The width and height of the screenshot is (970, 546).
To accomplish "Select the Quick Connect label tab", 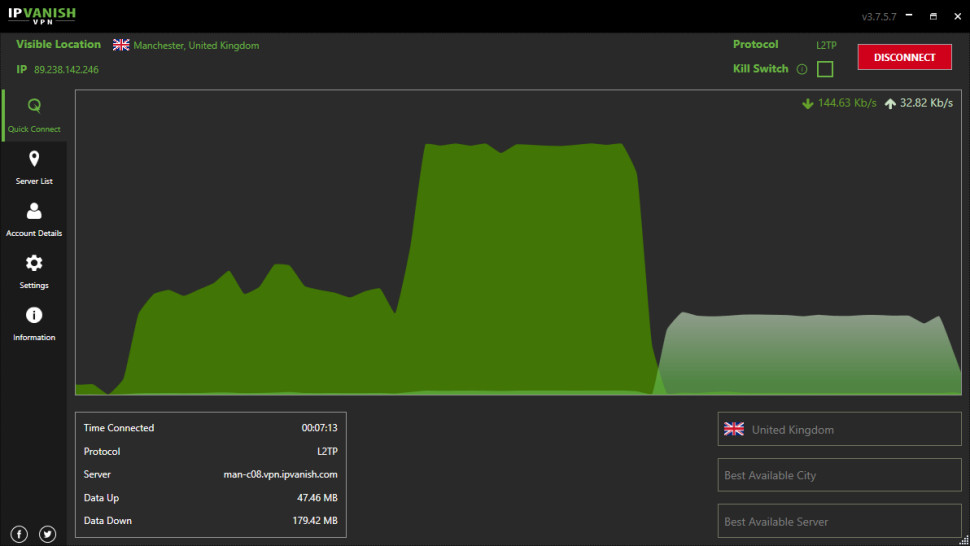I will (x=34, y=129).
